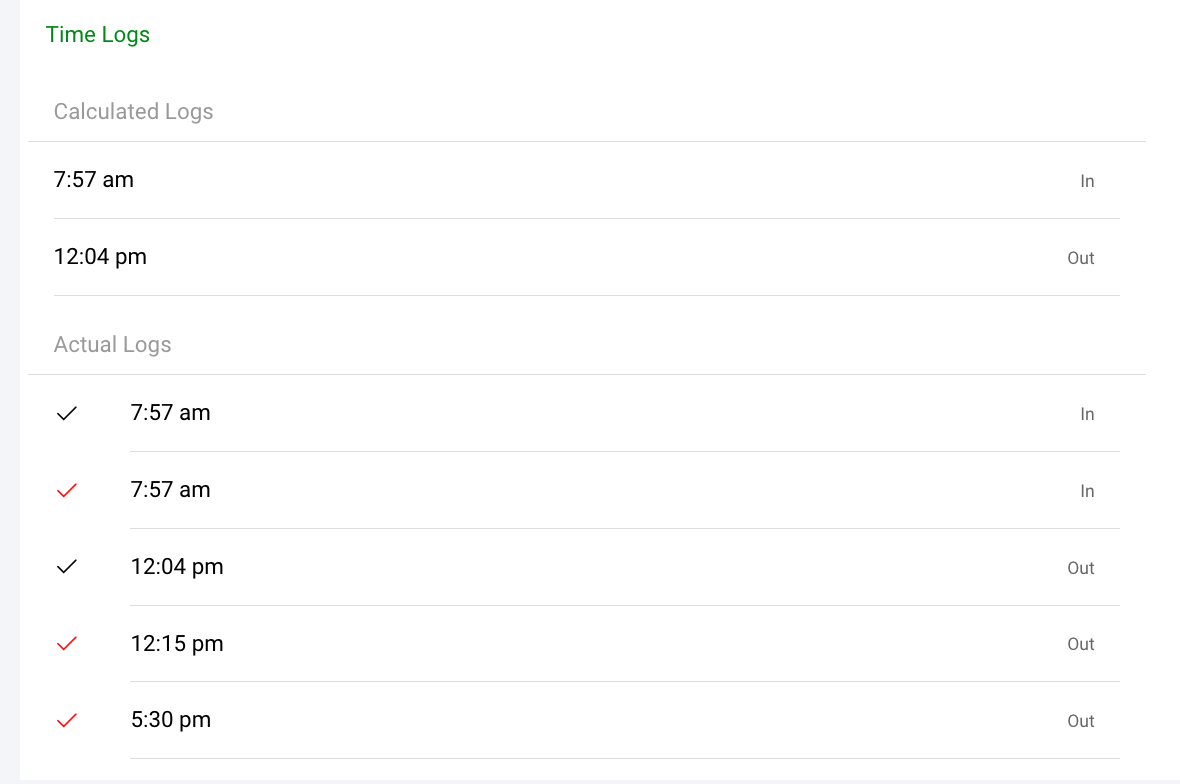Viewport: 1180px width, 784px height.
Task: Open the 12:04 pm entry under Calculated Logs
Action: pos(100,257)
